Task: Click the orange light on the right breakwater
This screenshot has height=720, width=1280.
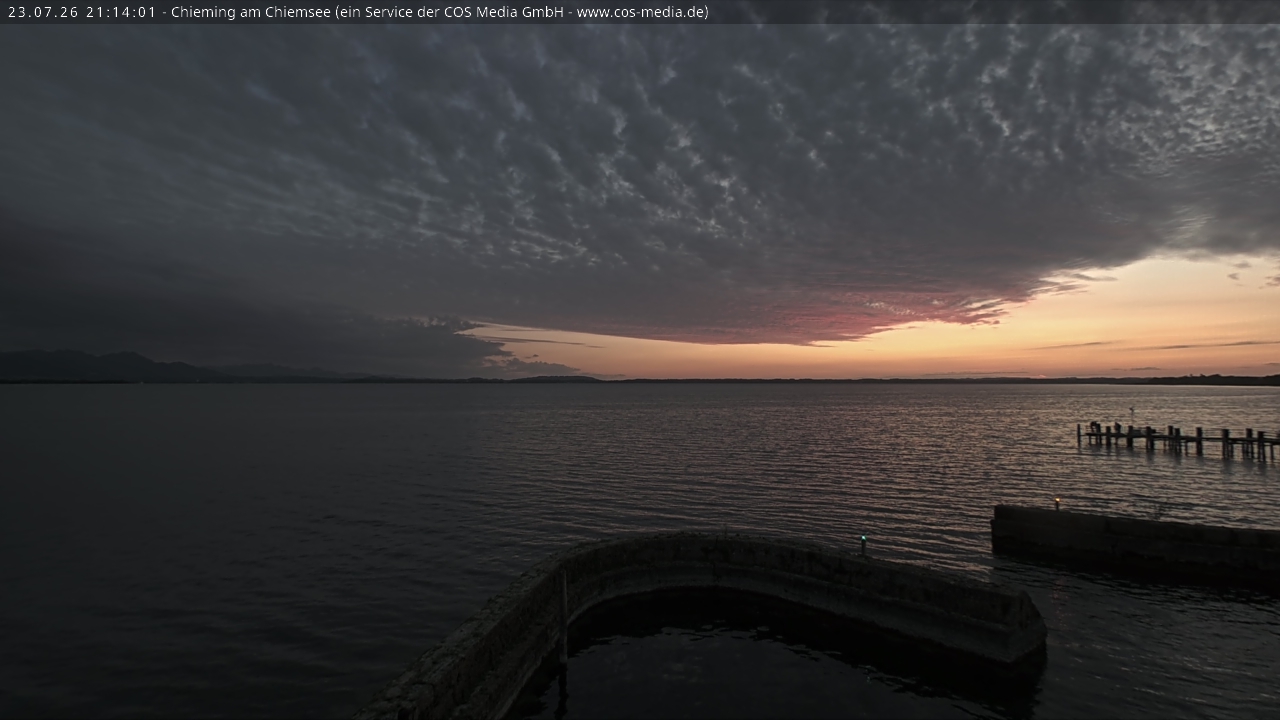Action: [x=1057, y=500]
